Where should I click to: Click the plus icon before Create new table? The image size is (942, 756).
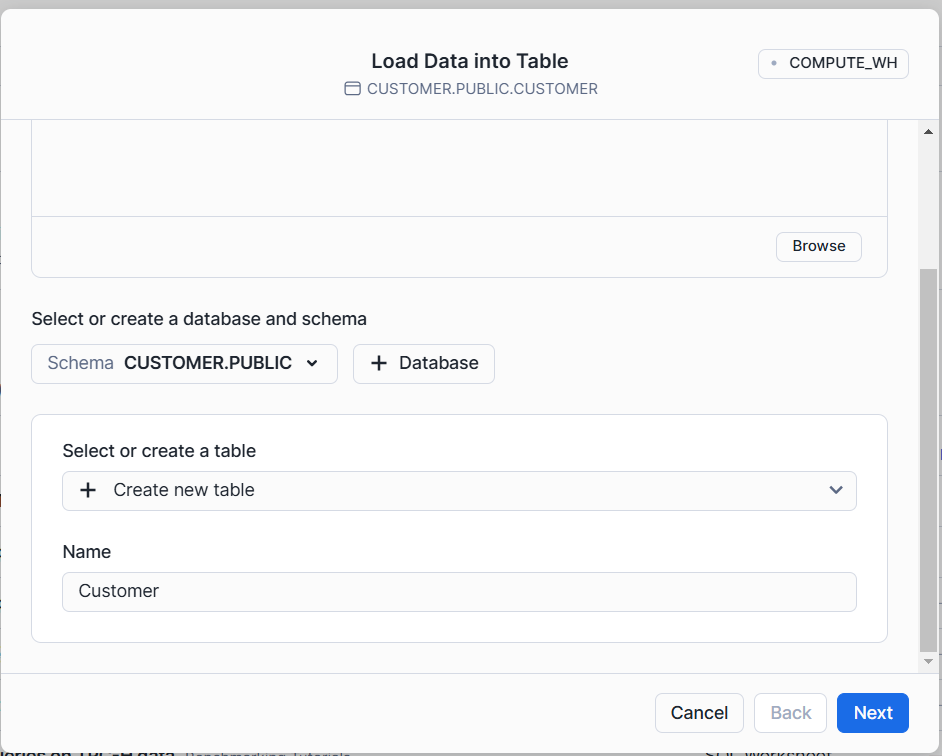click(88, 491)
